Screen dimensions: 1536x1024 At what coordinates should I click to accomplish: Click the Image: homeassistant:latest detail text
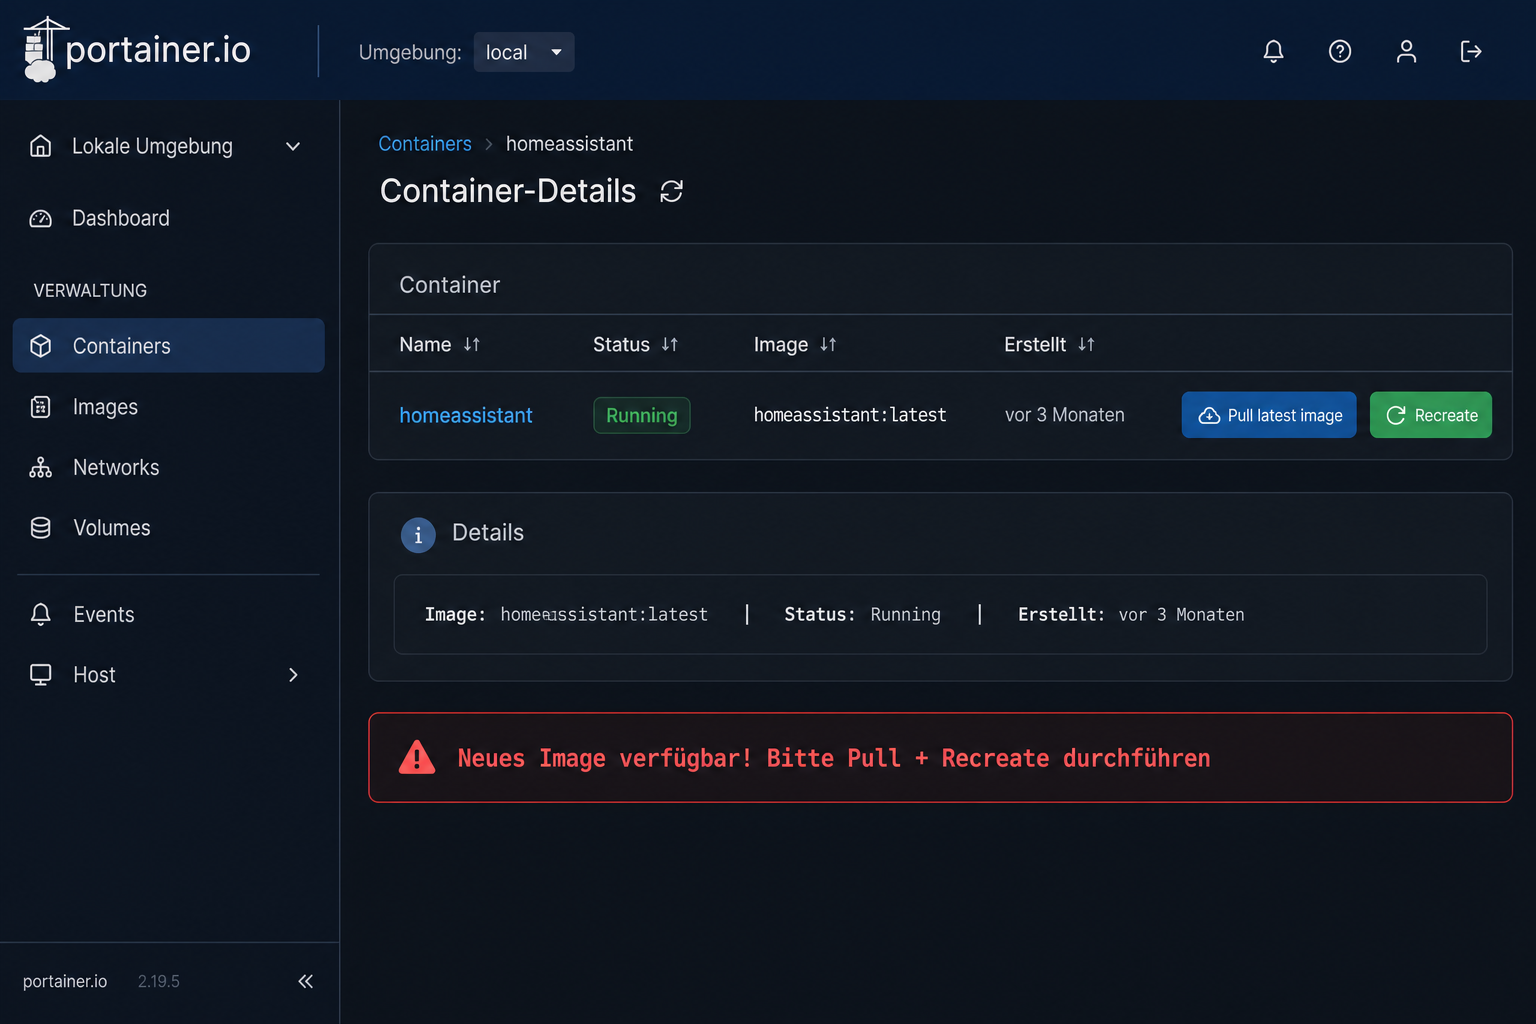point(566,614)
